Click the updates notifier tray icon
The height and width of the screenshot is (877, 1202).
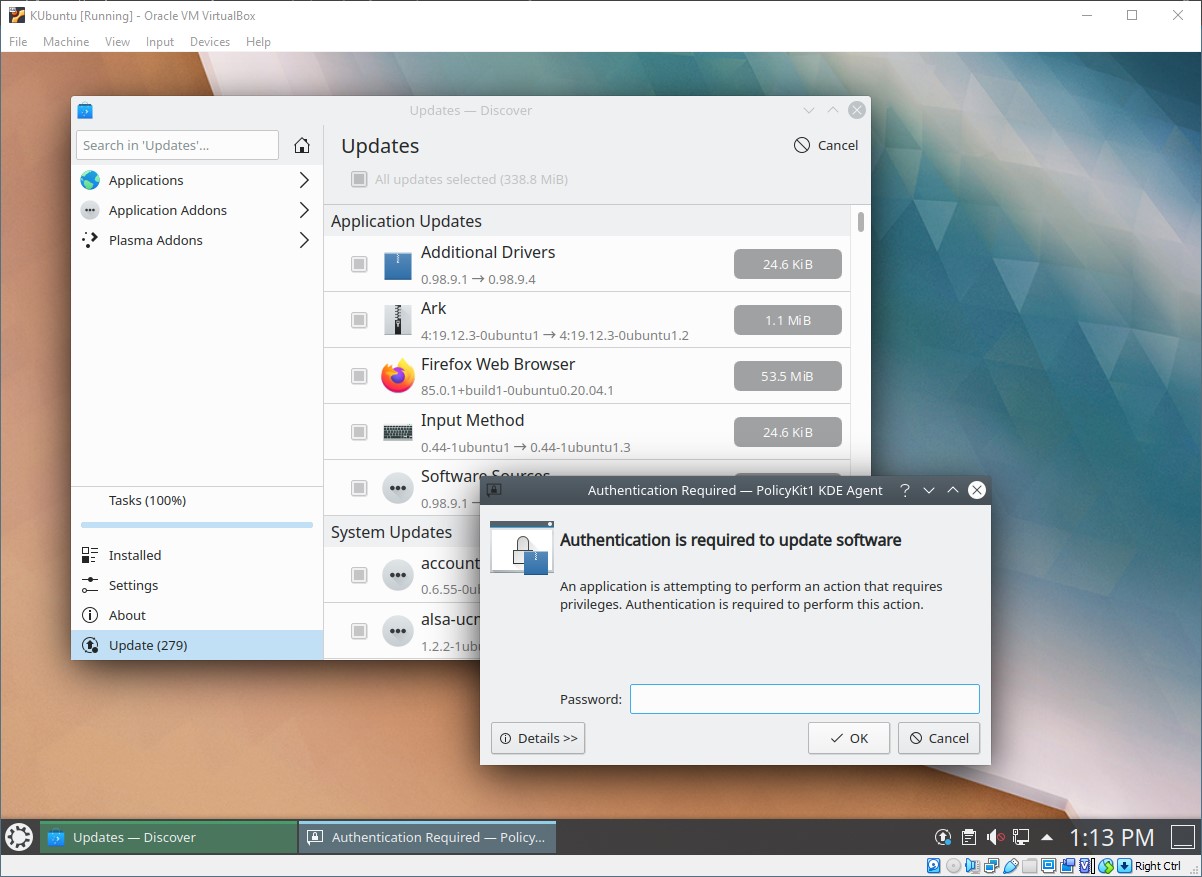tap(942, 837)
